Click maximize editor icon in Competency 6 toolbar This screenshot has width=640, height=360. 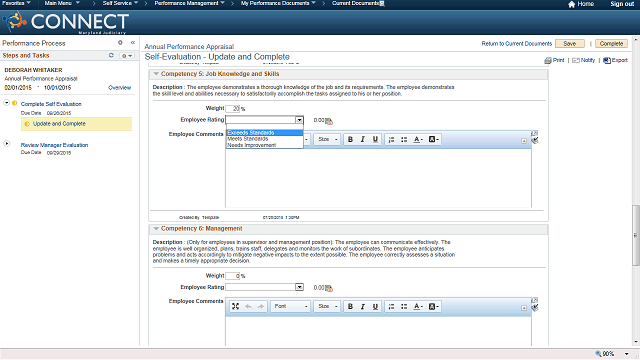coord(236,307)
